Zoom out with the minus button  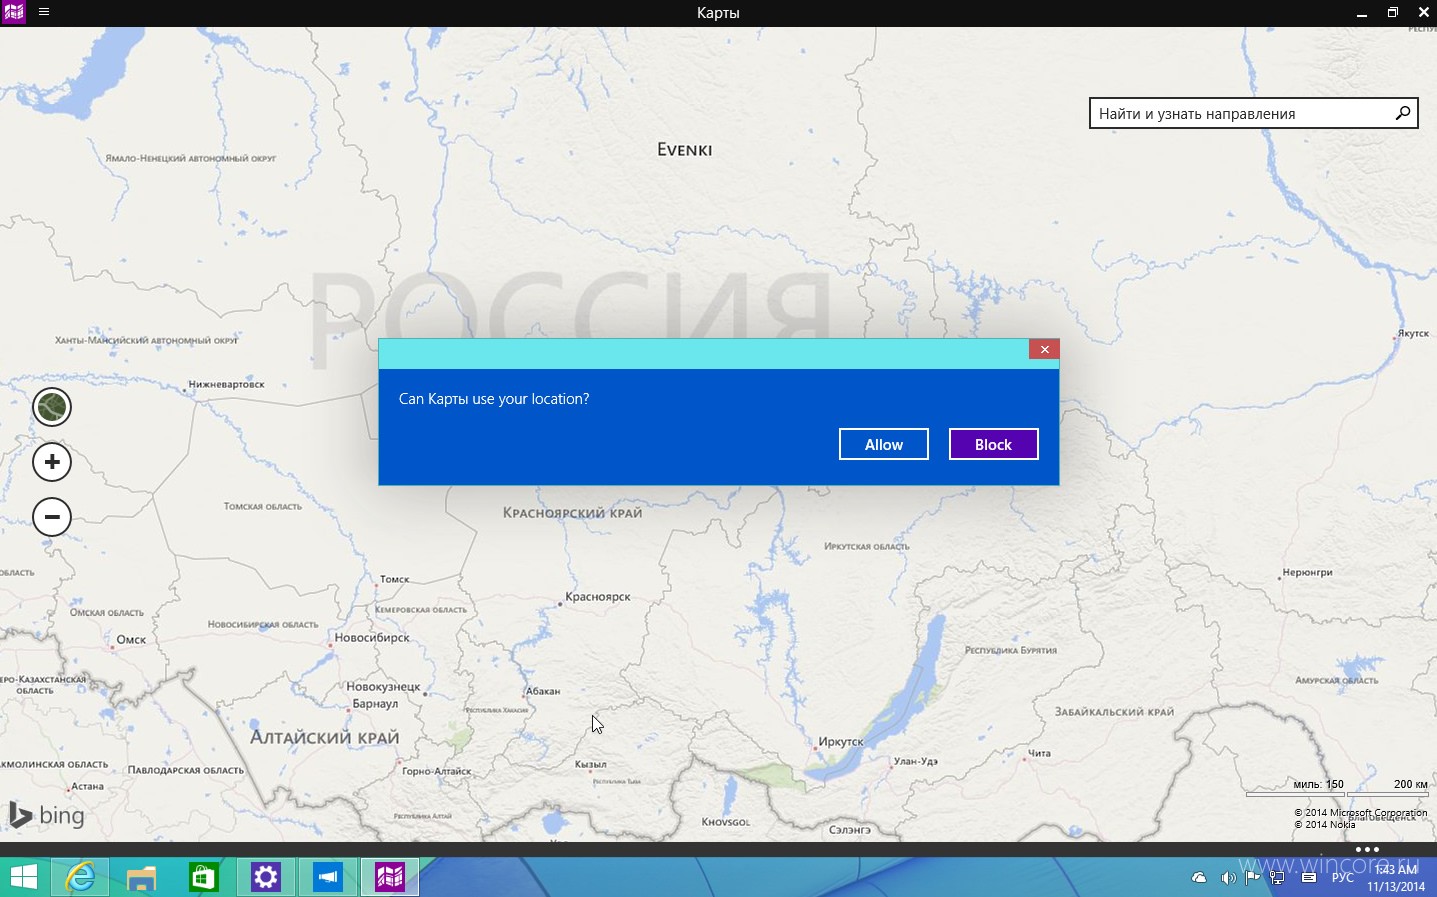tap(52, 517)
